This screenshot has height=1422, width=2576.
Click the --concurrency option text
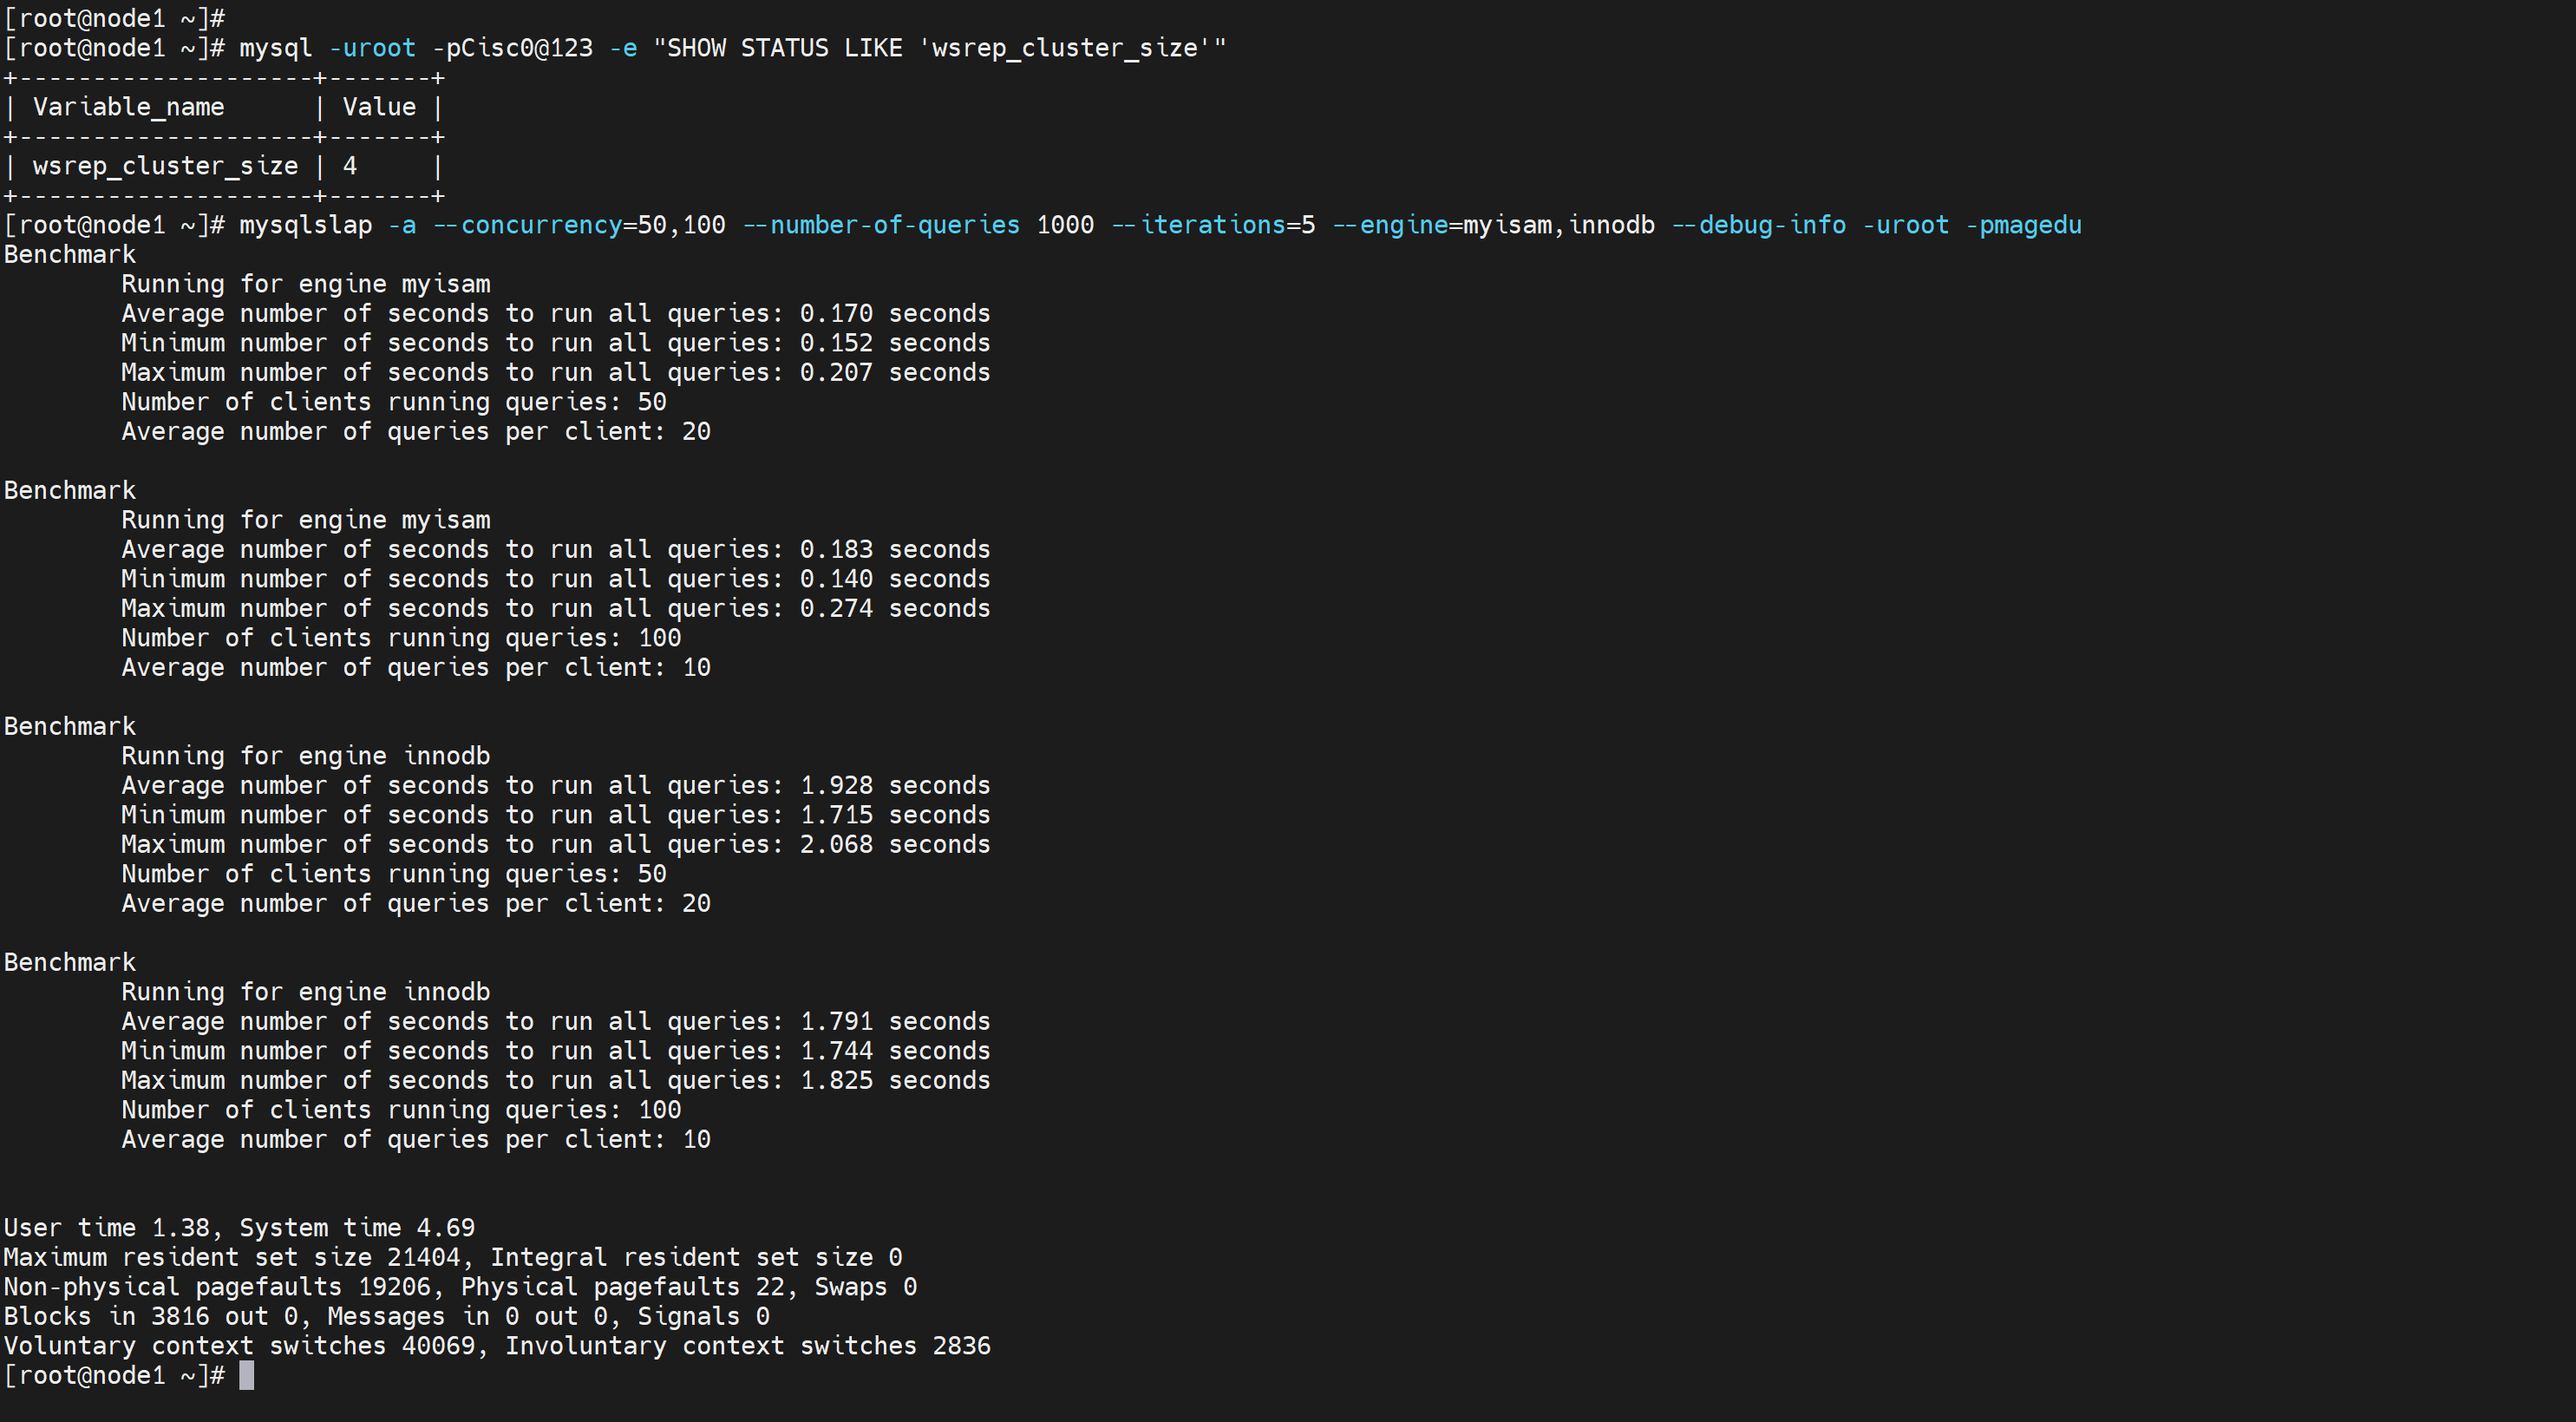click(x=527, y=225)
